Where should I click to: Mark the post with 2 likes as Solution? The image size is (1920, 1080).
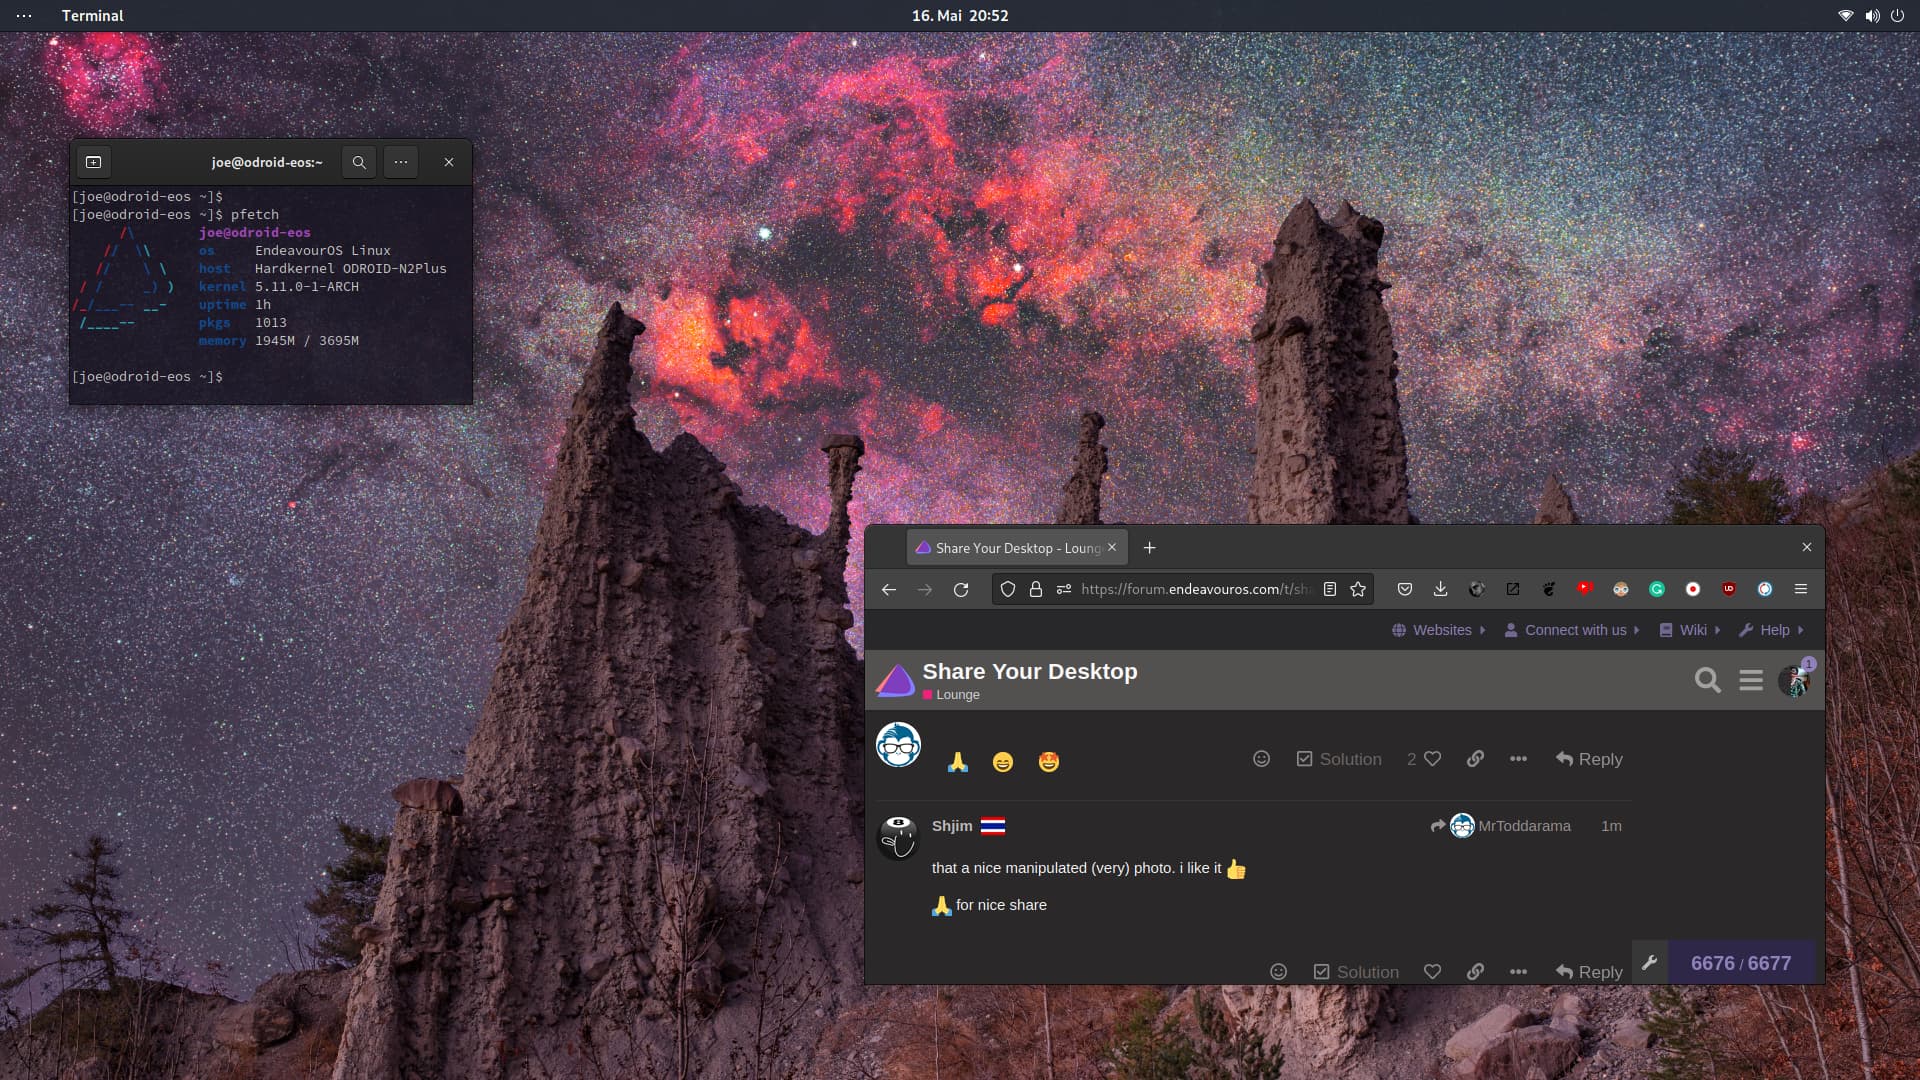click(x=1339, y=759)
